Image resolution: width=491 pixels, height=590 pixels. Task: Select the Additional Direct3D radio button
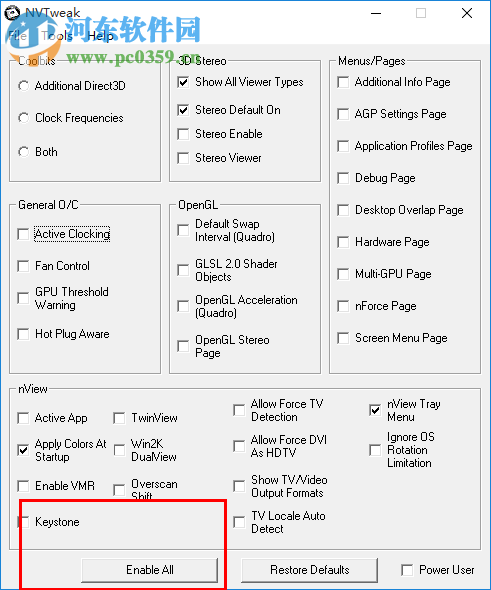point(23,86)
